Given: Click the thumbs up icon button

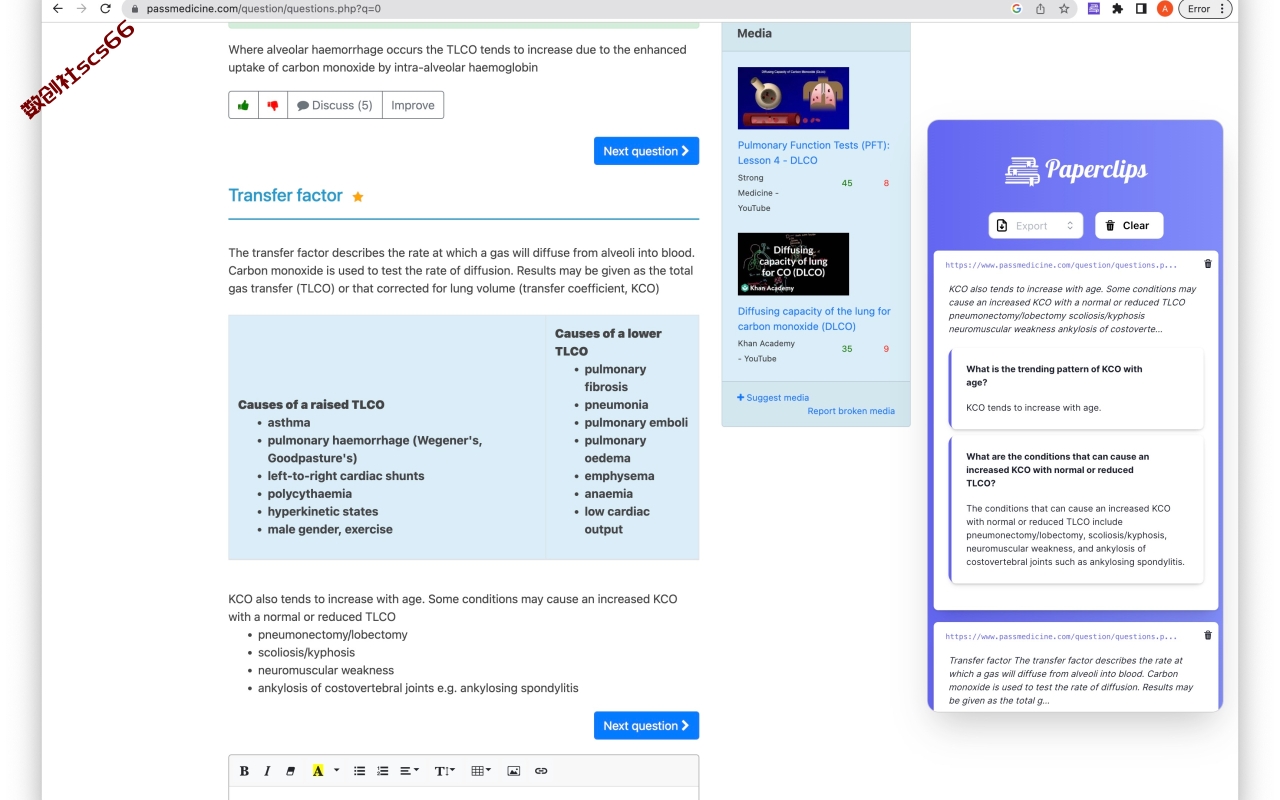Looking at the screenshot, I should click(x=243, y=105).
